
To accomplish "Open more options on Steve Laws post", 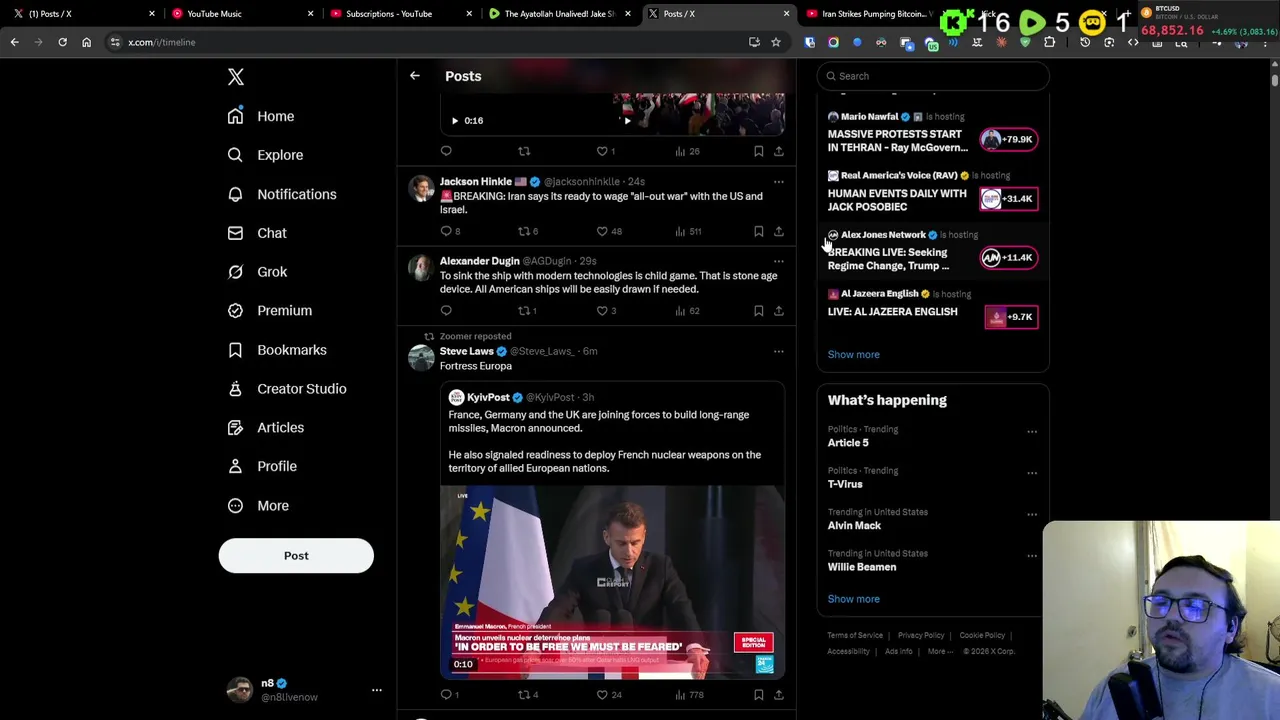I will [779, 352].
